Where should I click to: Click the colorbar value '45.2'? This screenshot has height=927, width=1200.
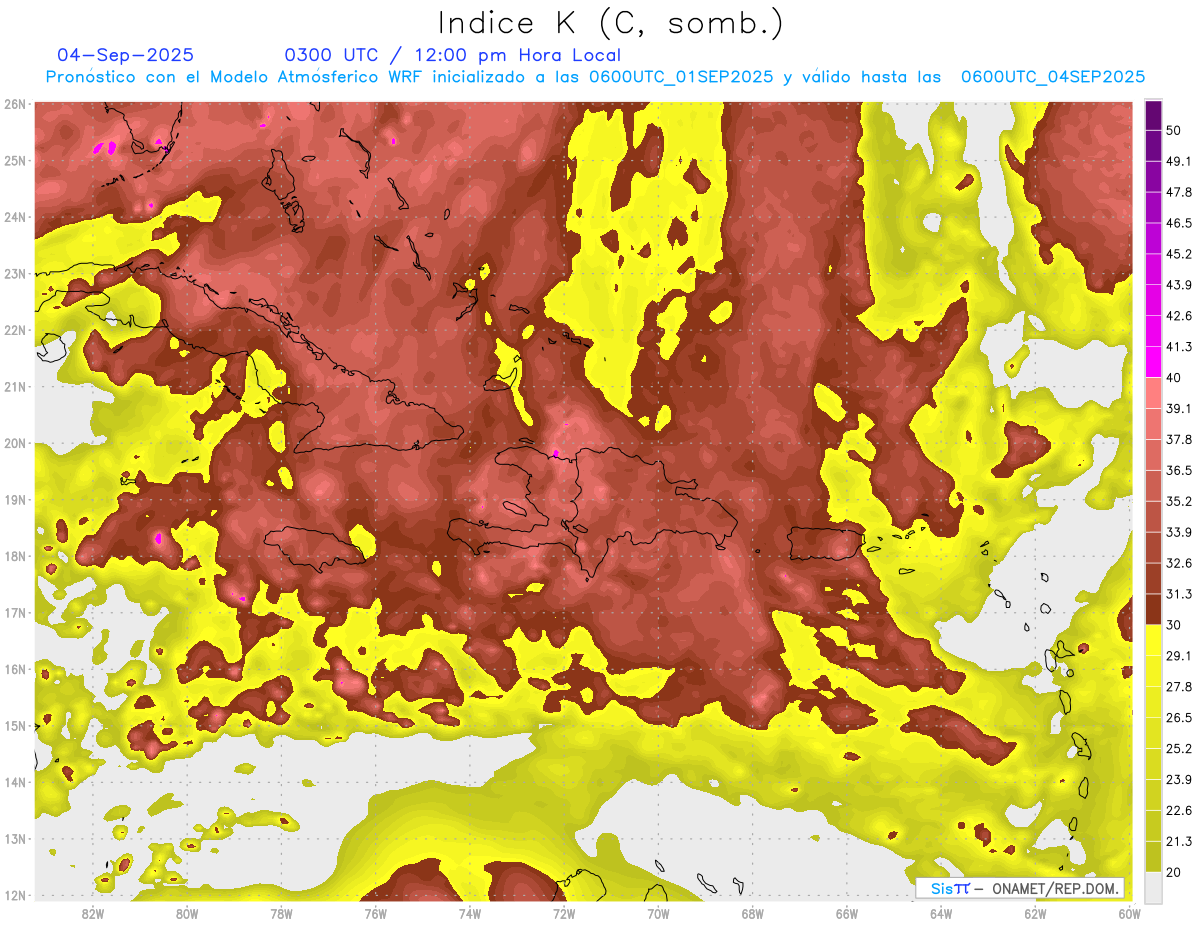point(1179,254)
